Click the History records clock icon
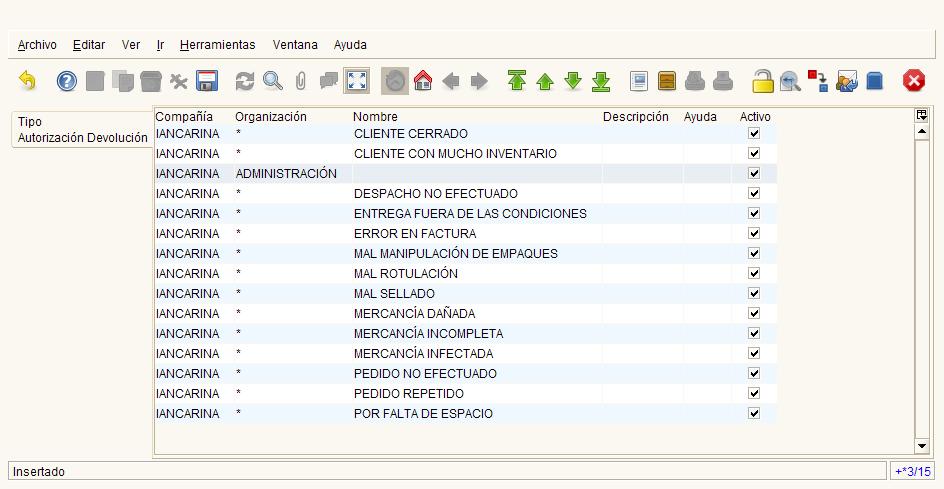This screenshot has width=944, height=489. (x=395, y=81)
